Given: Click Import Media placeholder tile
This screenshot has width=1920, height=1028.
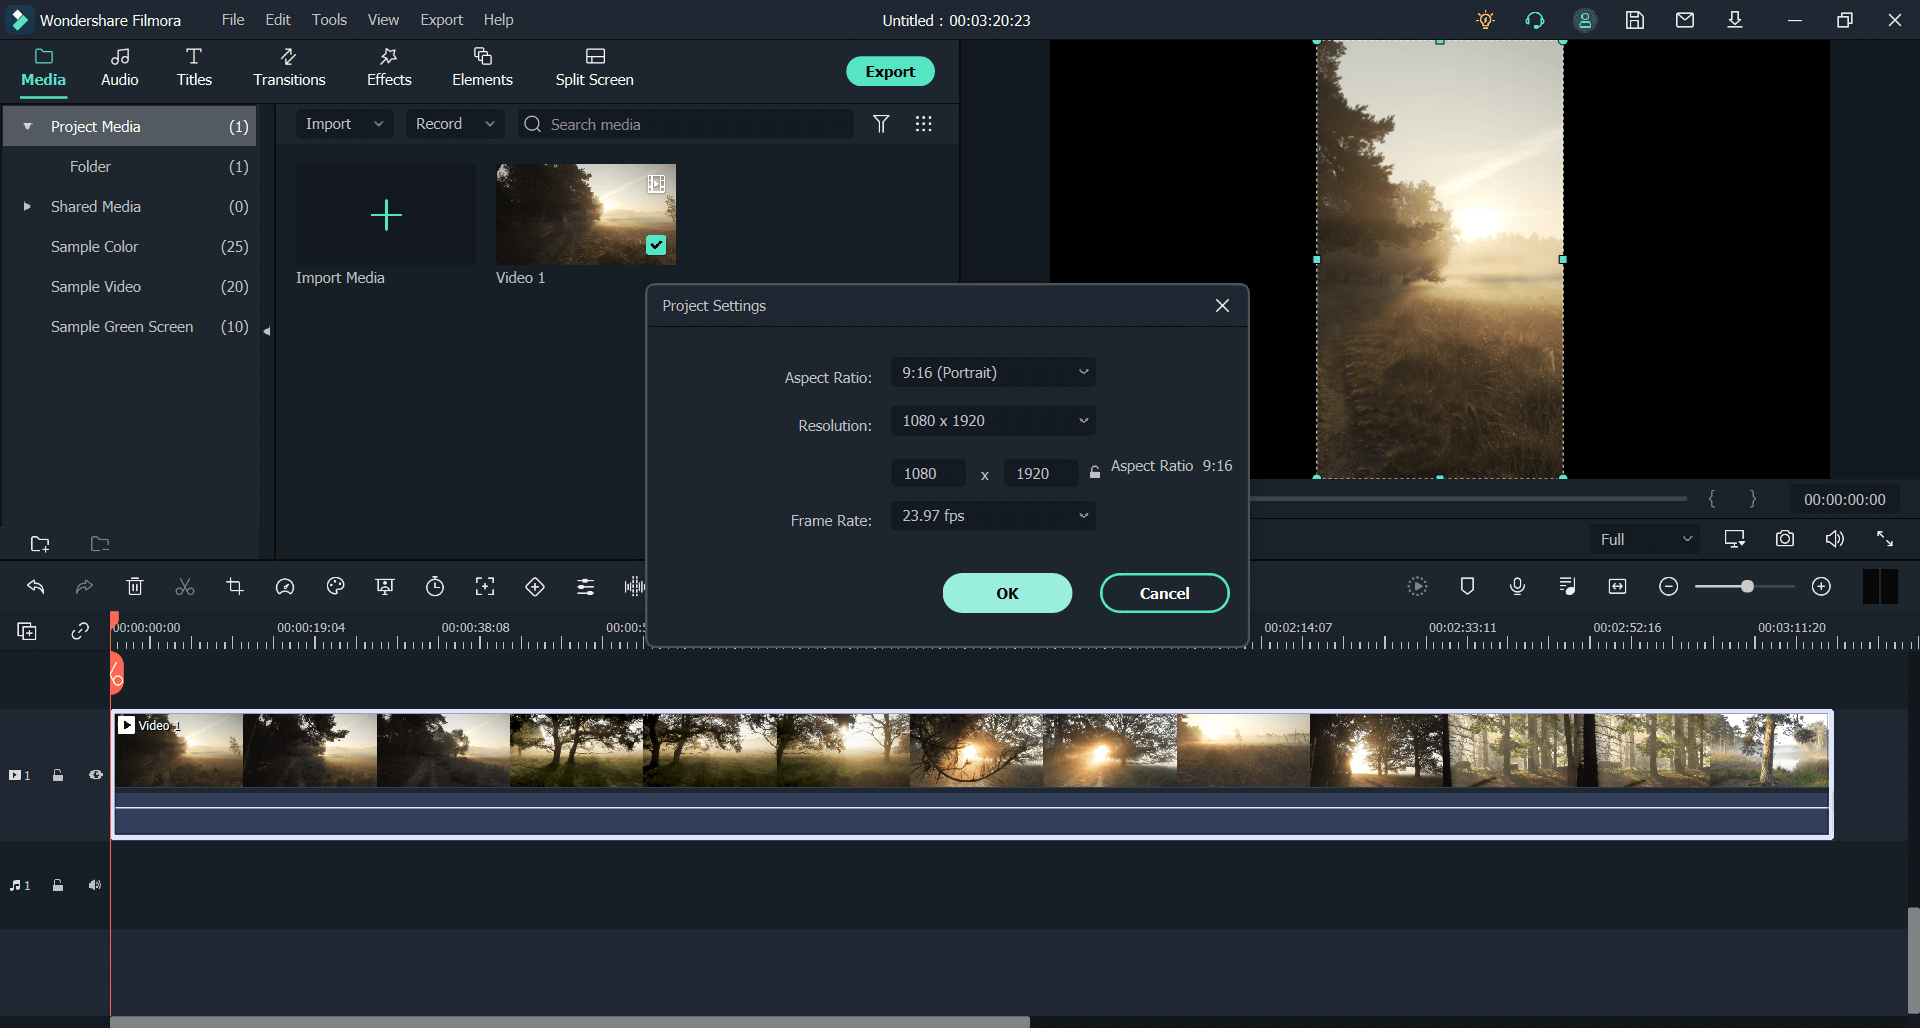Looking at the screenshot, I should [x=386, y=215].
